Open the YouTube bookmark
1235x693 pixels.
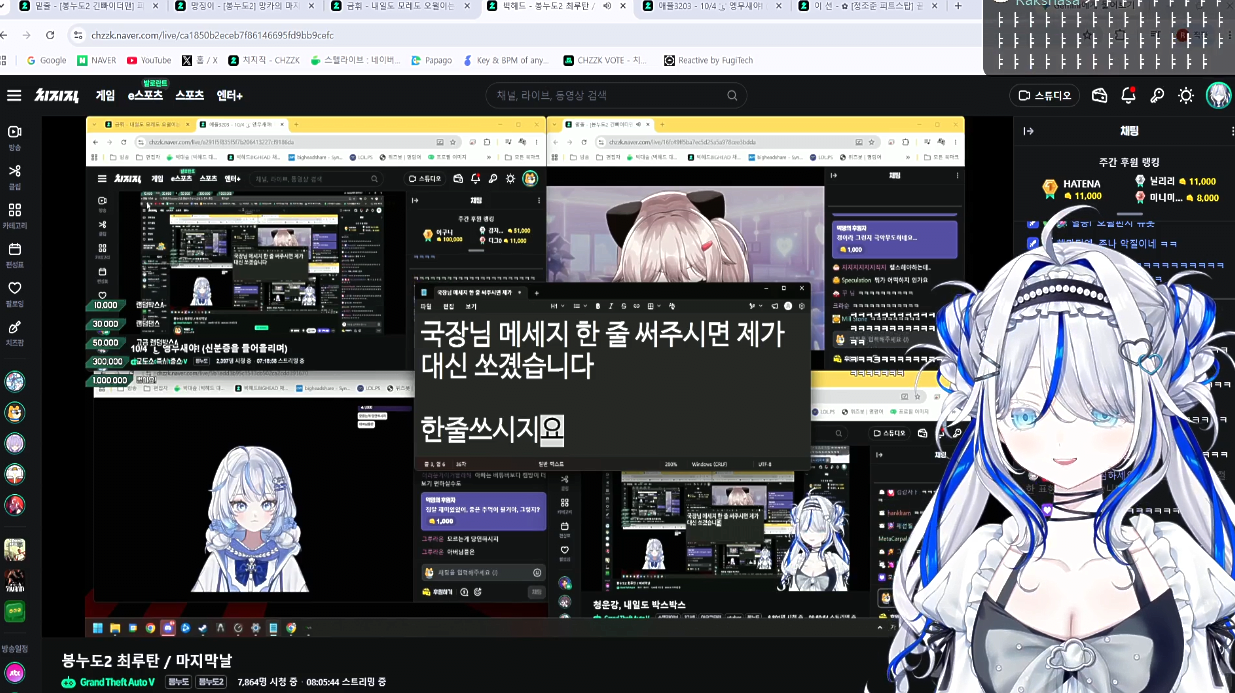(x=149, y=60)
